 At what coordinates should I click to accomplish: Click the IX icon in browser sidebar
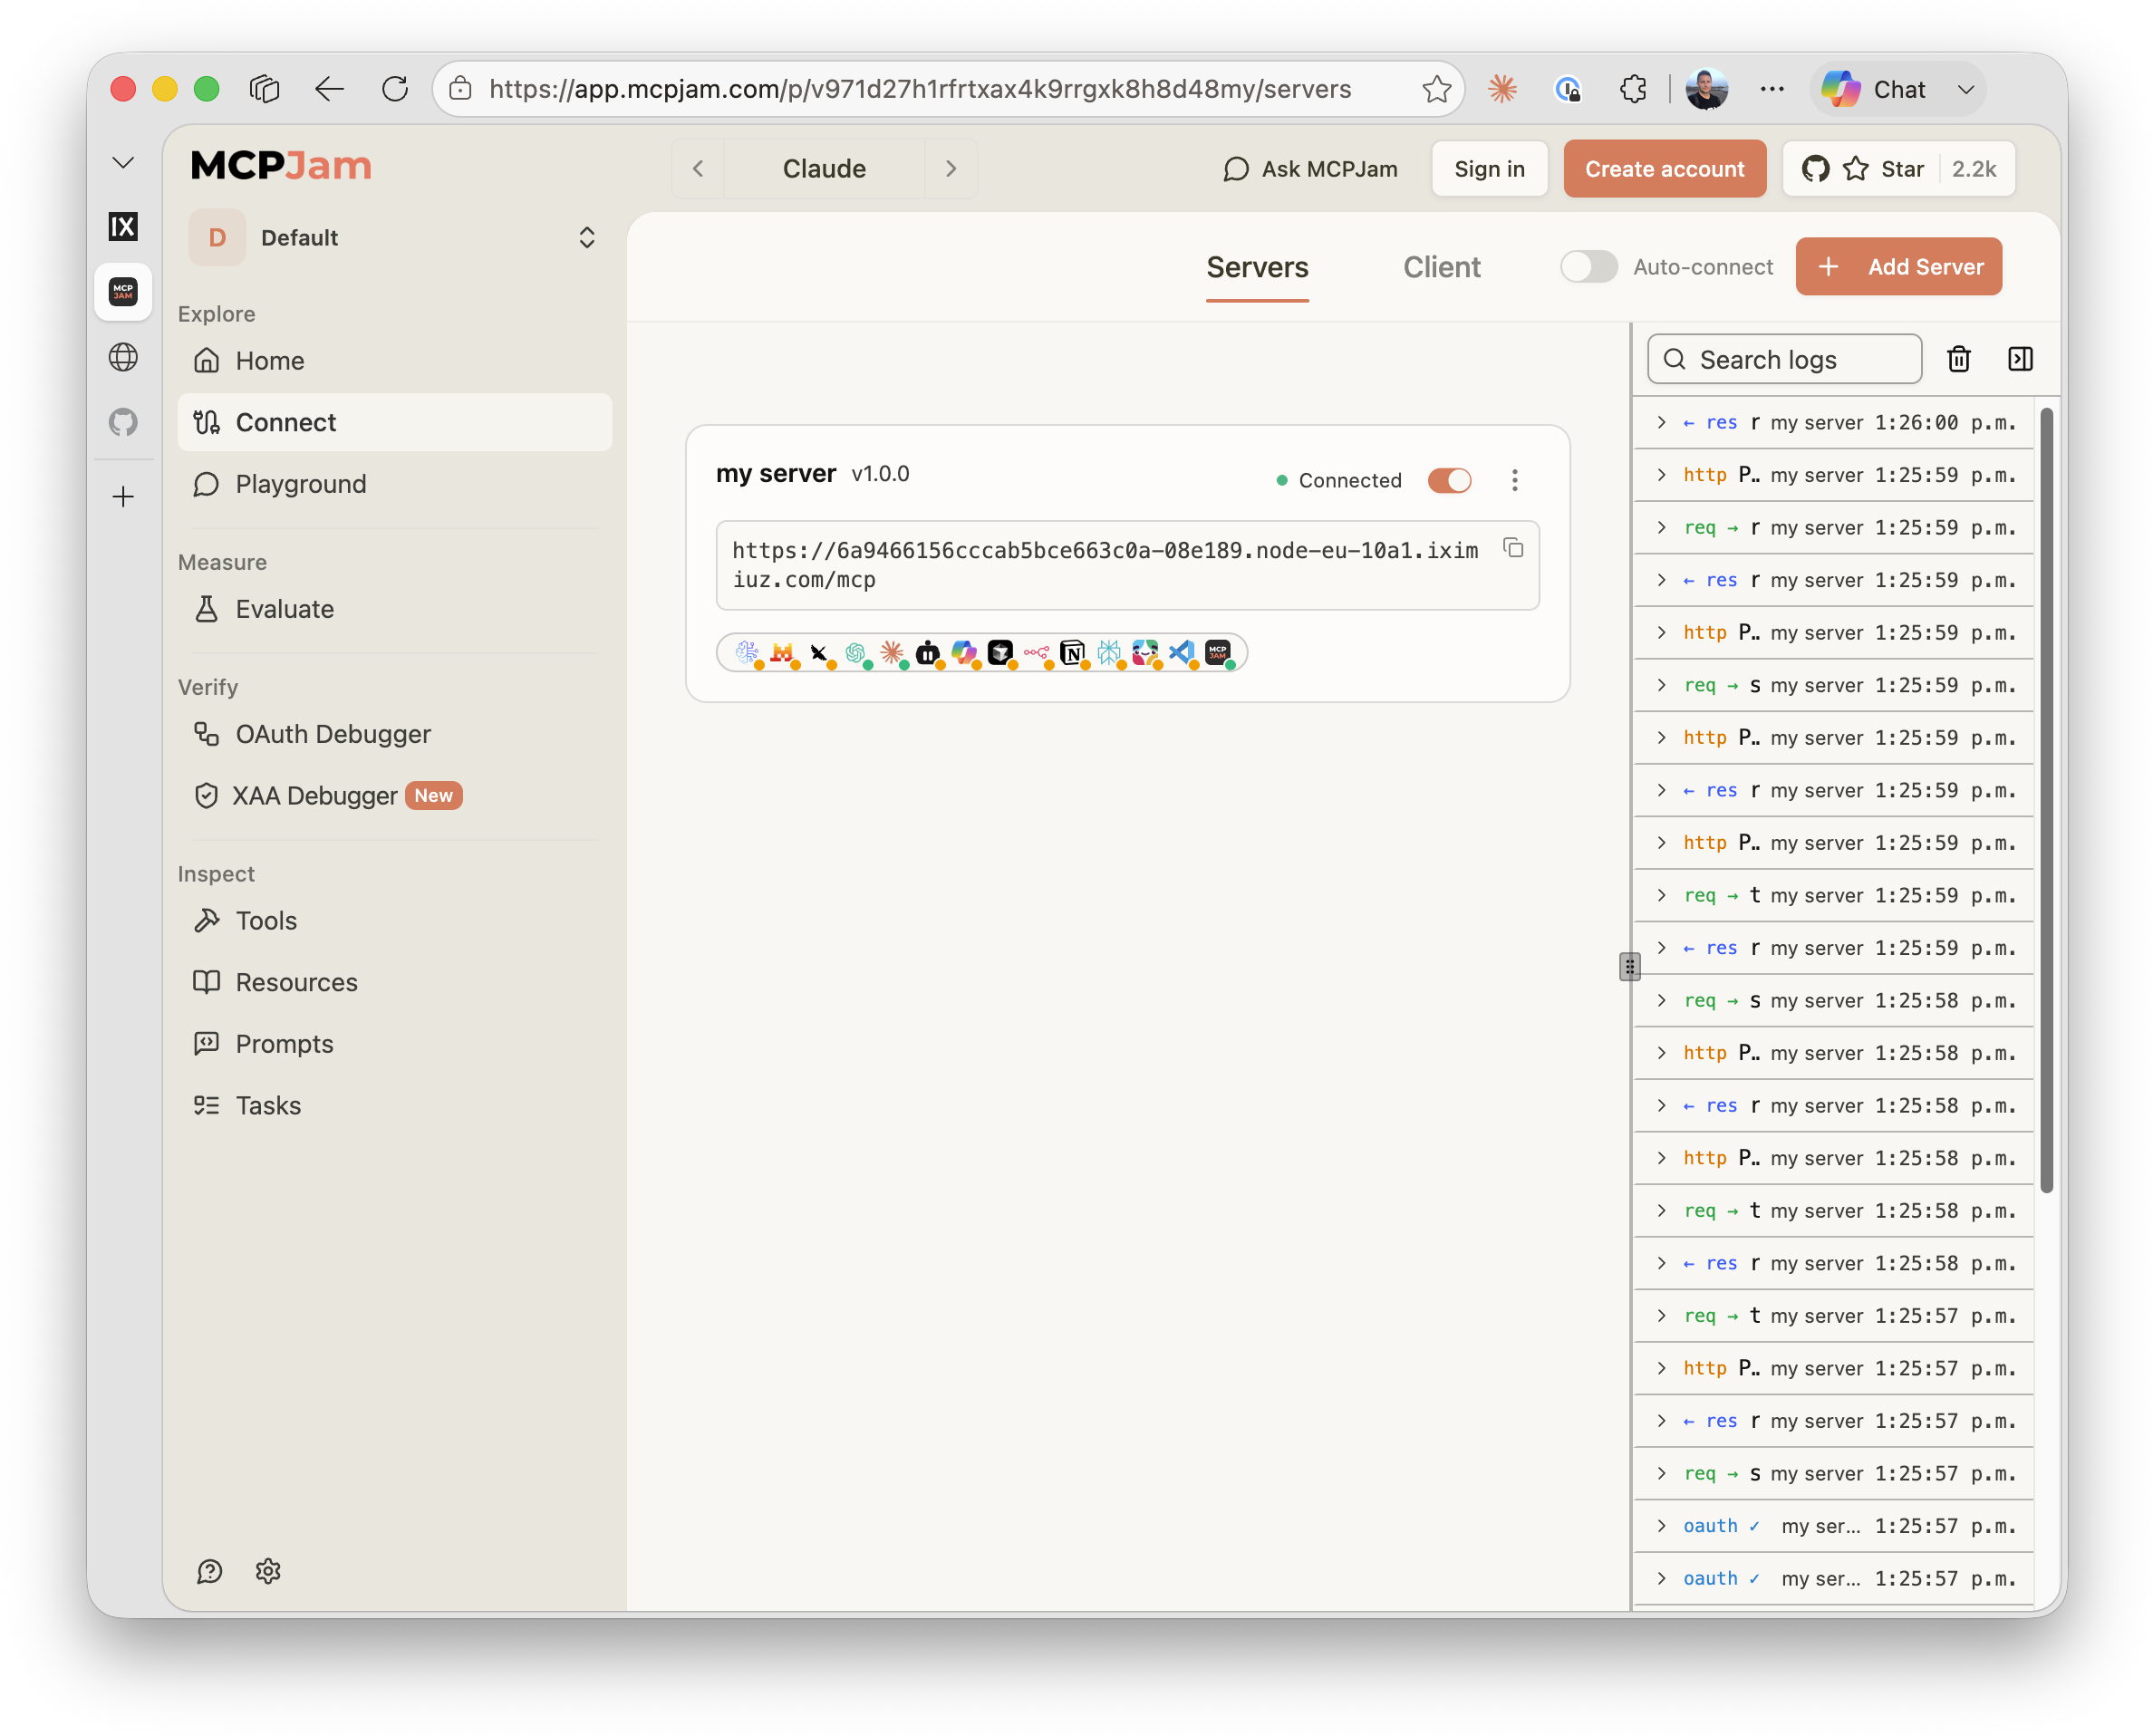pyautogui.click(x=123, y=226)
